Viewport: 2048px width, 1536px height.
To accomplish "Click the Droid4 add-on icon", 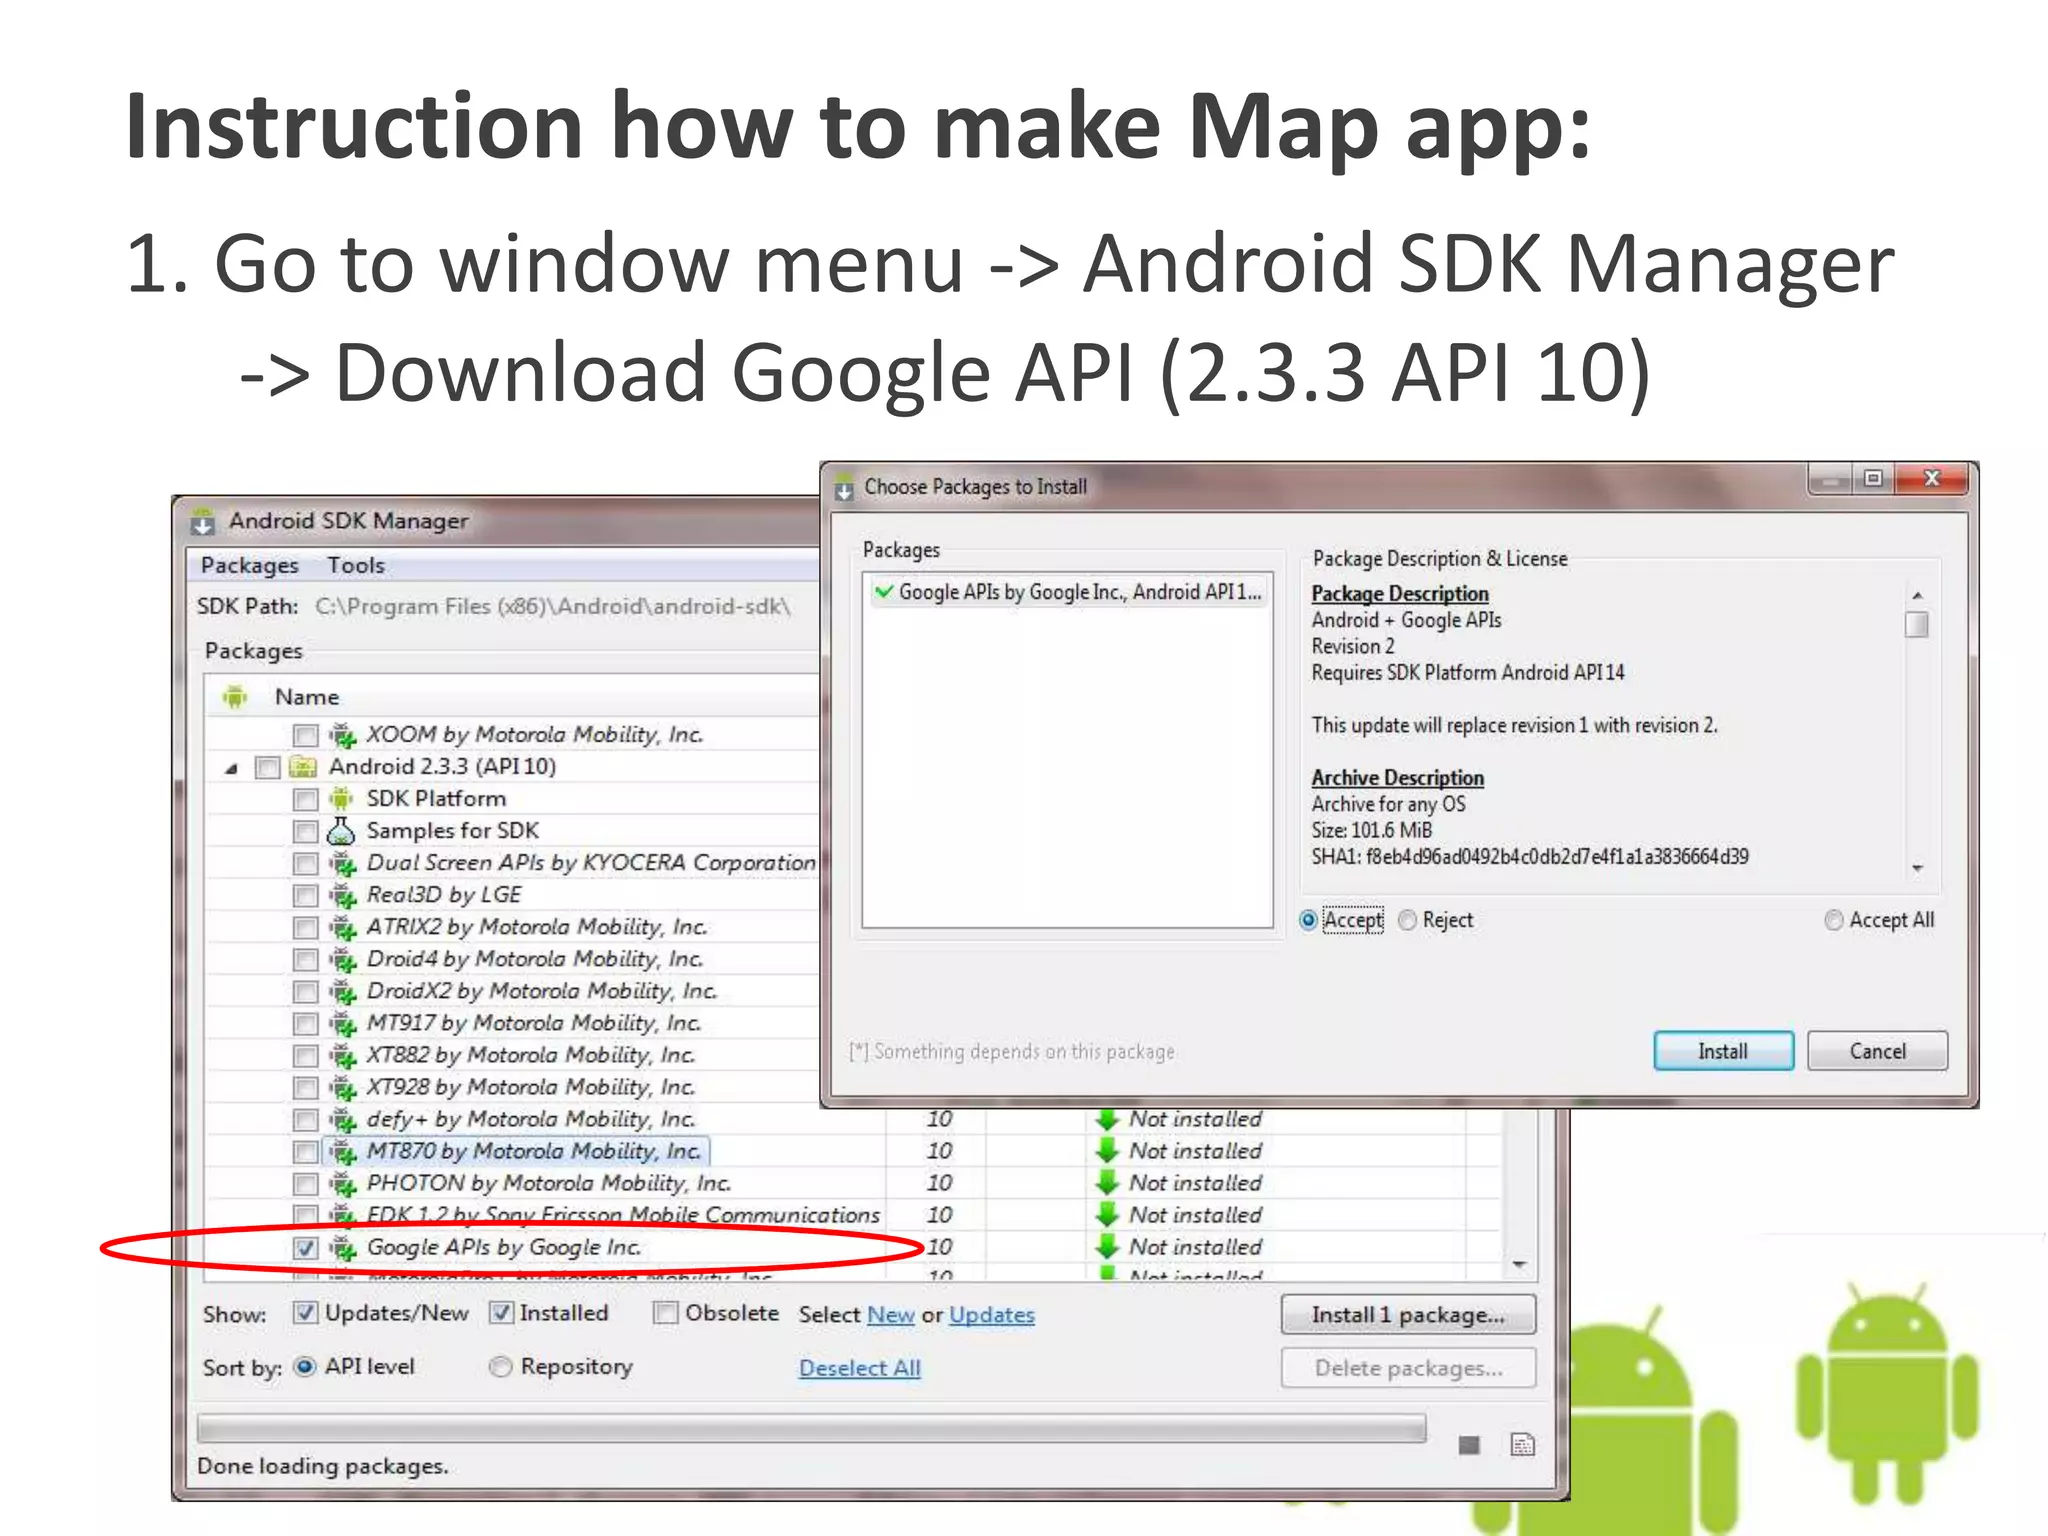I will tap(343, 960).
